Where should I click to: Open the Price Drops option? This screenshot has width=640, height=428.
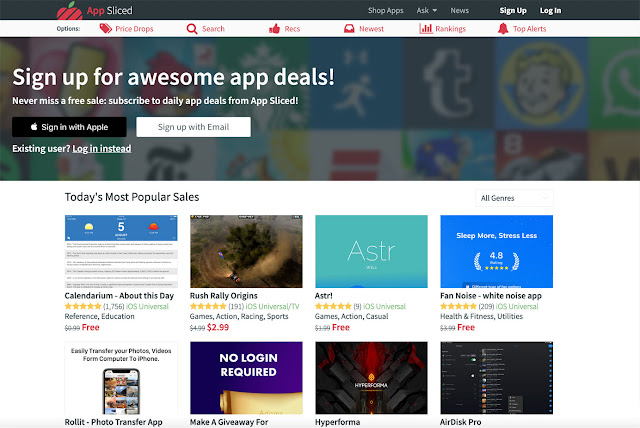[134, 29]
